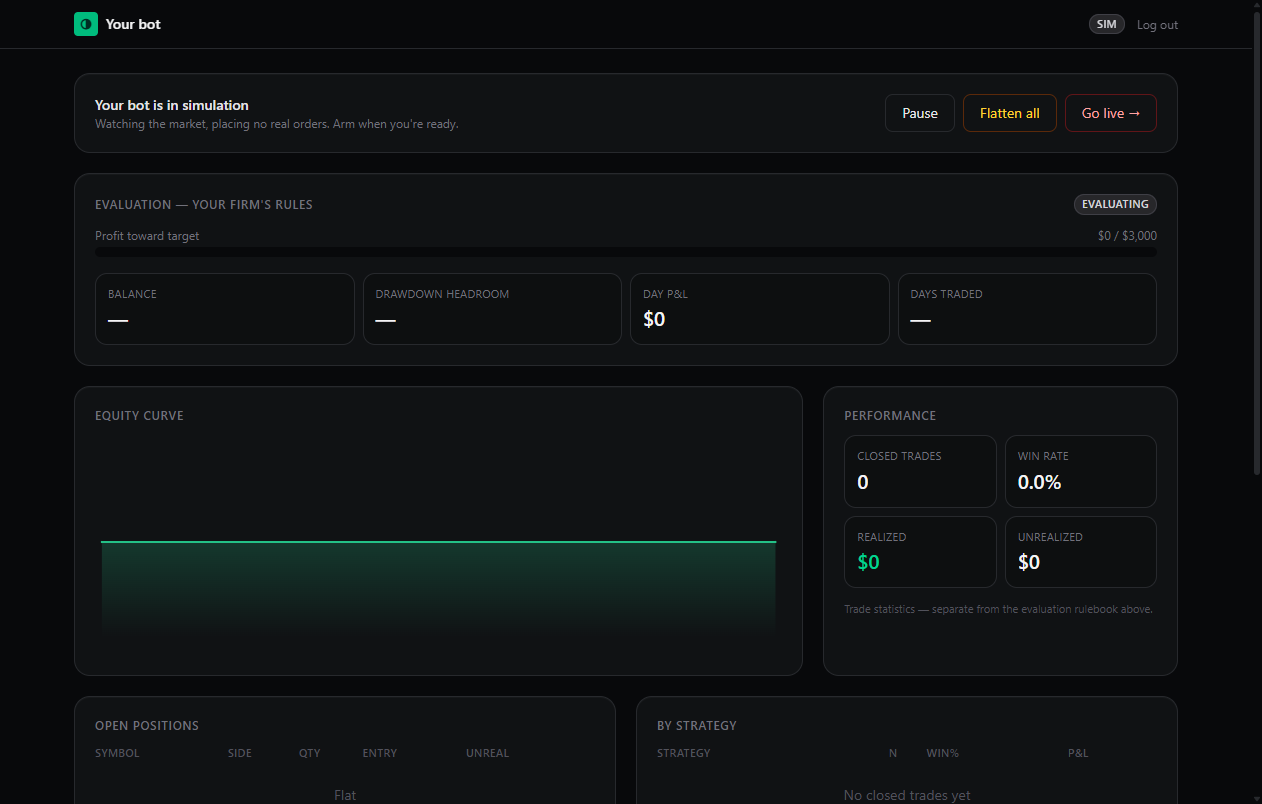Screen dimensions: 1262x804
Task: Click the Unreal column header
Action: coord(487,753)
